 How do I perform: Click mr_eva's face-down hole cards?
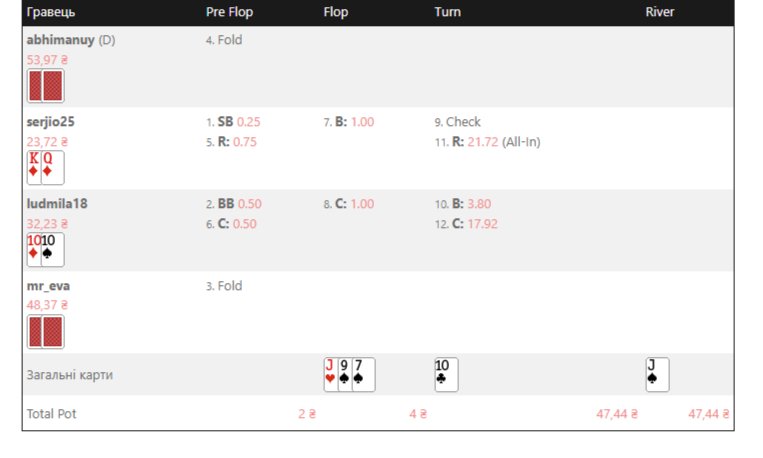pos(46,332)
